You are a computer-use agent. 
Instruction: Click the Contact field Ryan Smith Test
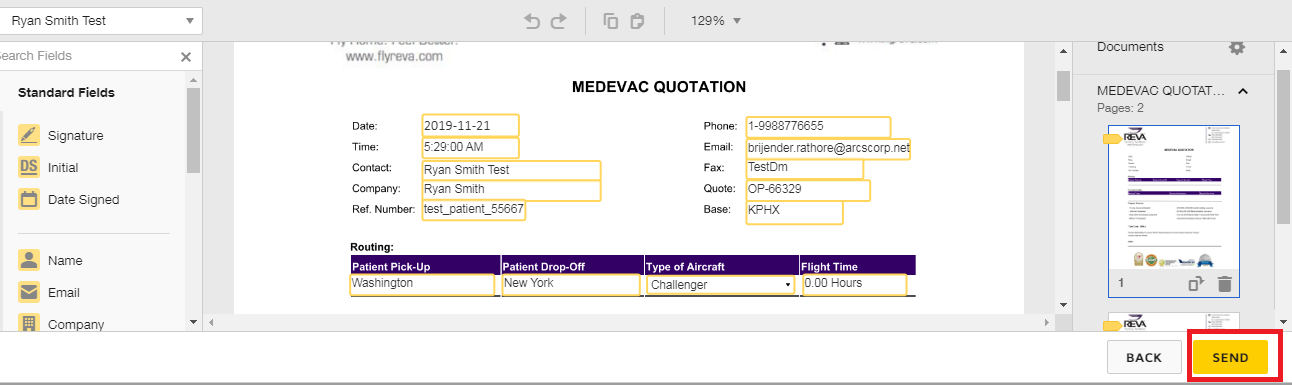click(x=511, y=170)
